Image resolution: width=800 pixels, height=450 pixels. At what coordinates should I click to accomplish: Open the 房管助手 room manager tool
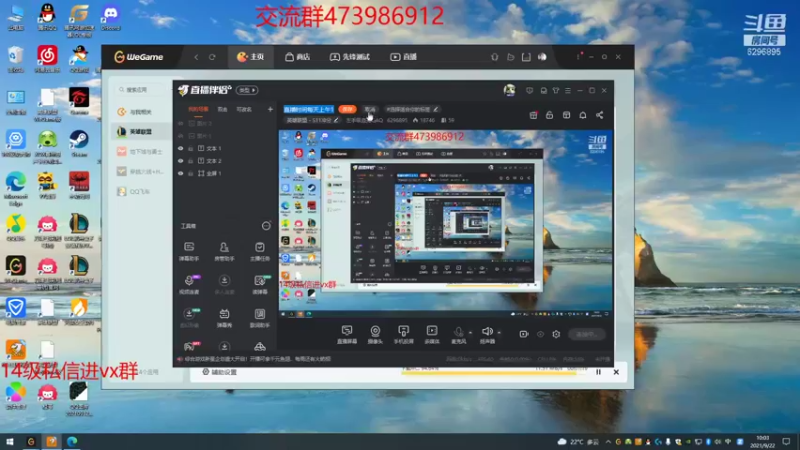pyautogui.click(x=224, y=251)
